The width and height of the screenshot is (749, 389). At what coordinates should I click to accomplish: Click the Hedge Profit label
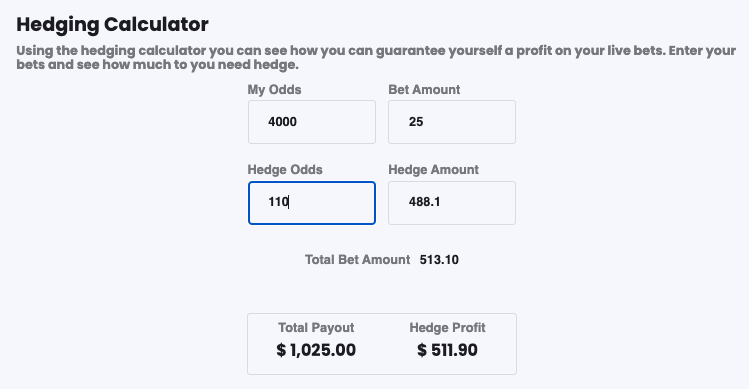point(447,327)
